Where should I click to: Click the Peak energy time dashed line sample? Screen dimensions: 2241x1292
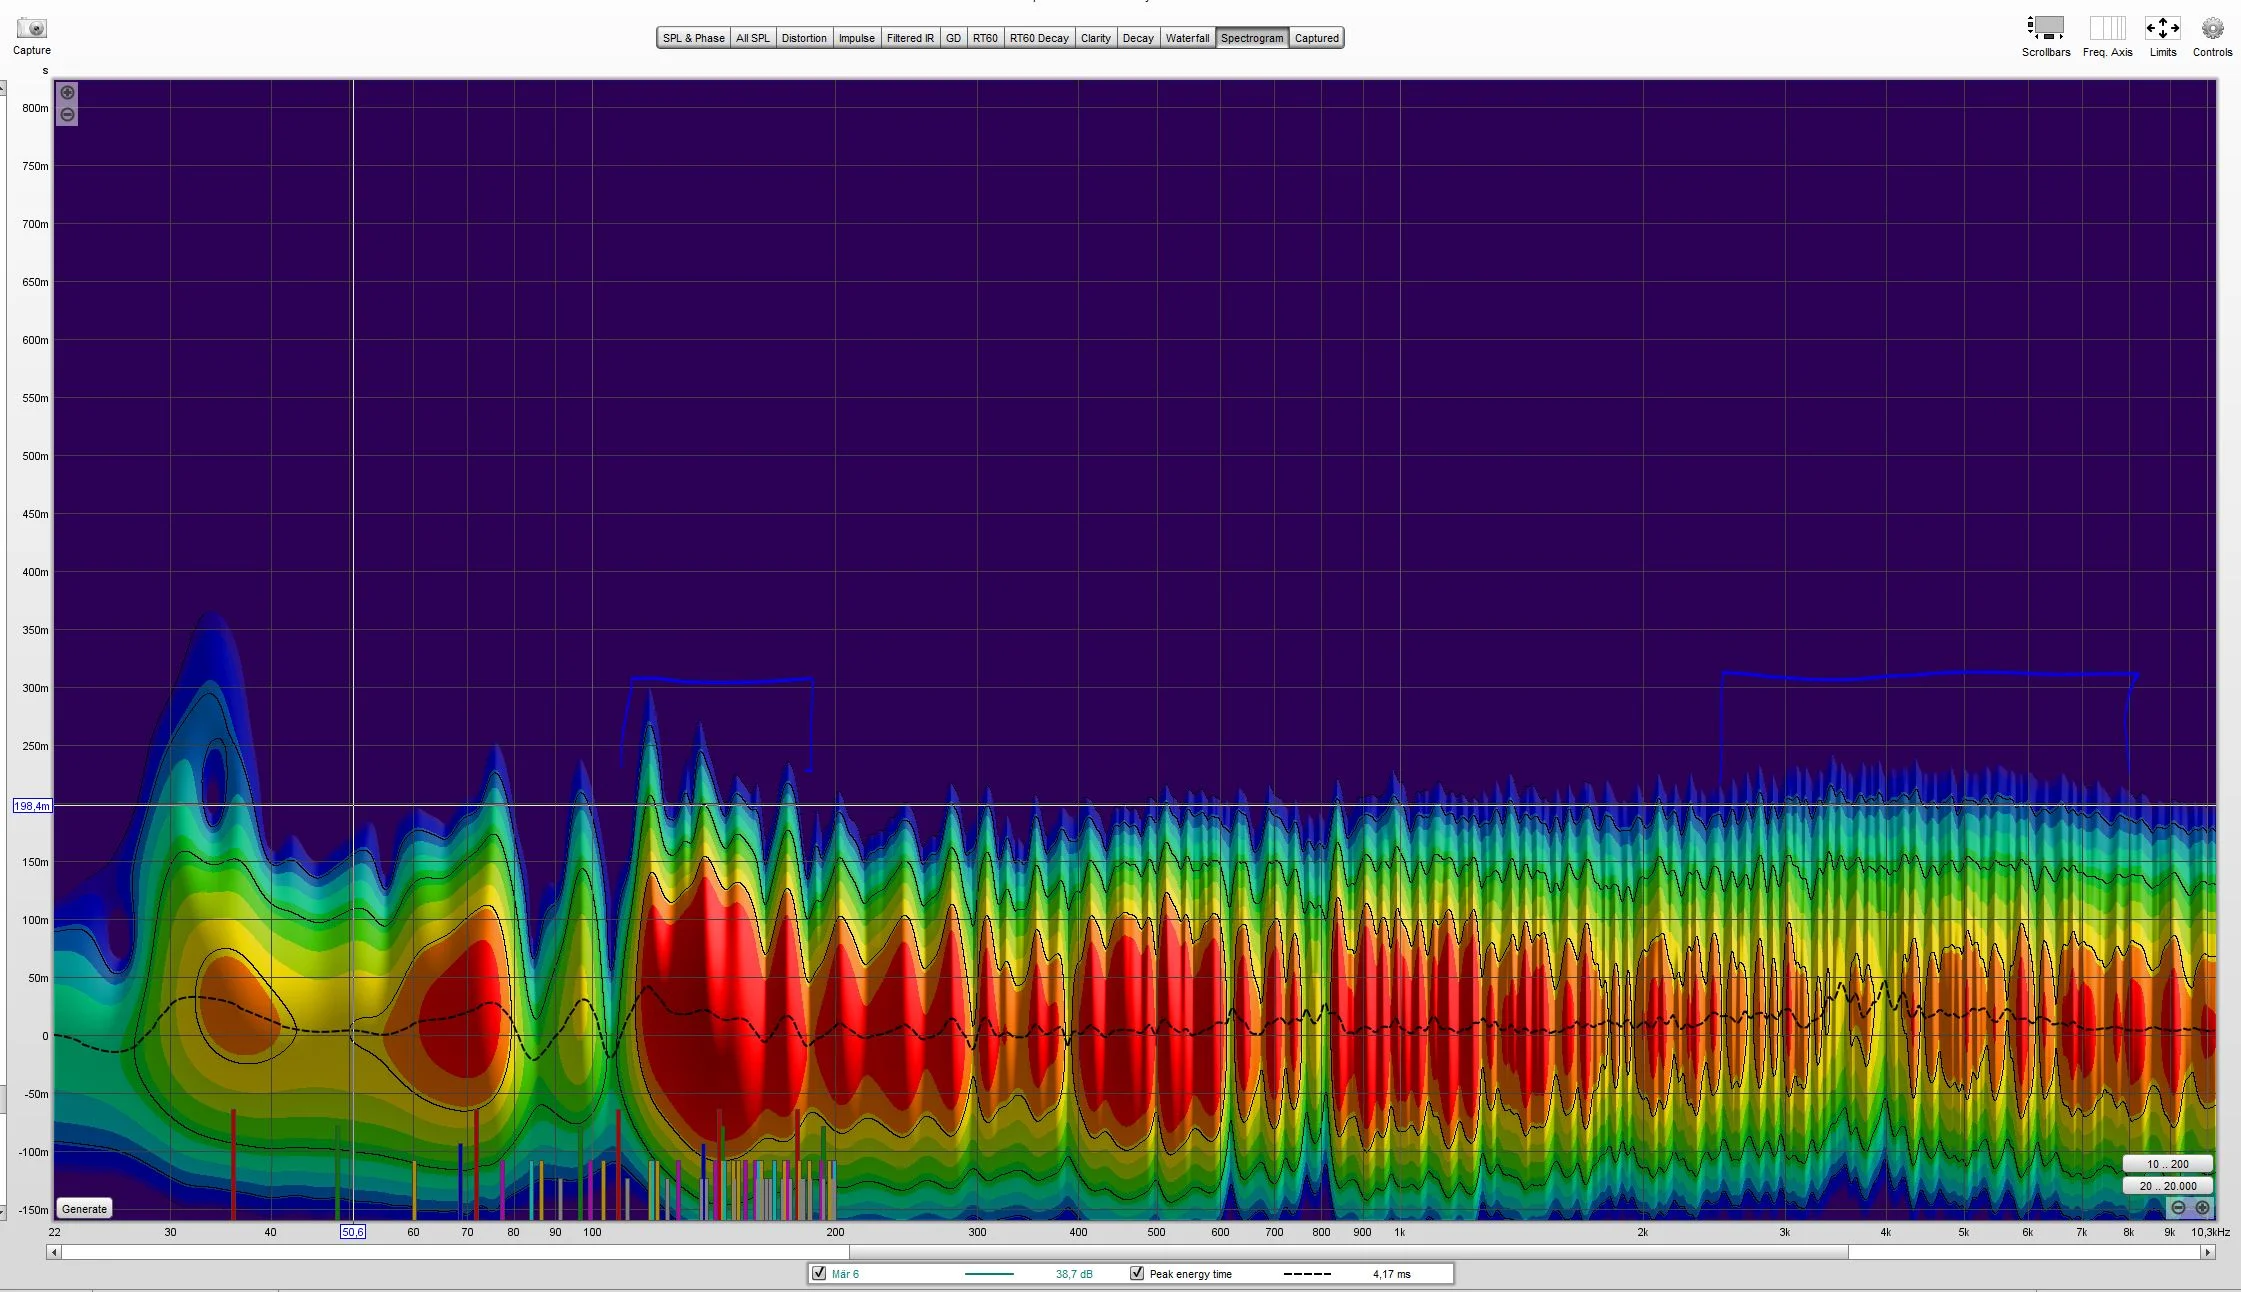tap(1307, 1274)
